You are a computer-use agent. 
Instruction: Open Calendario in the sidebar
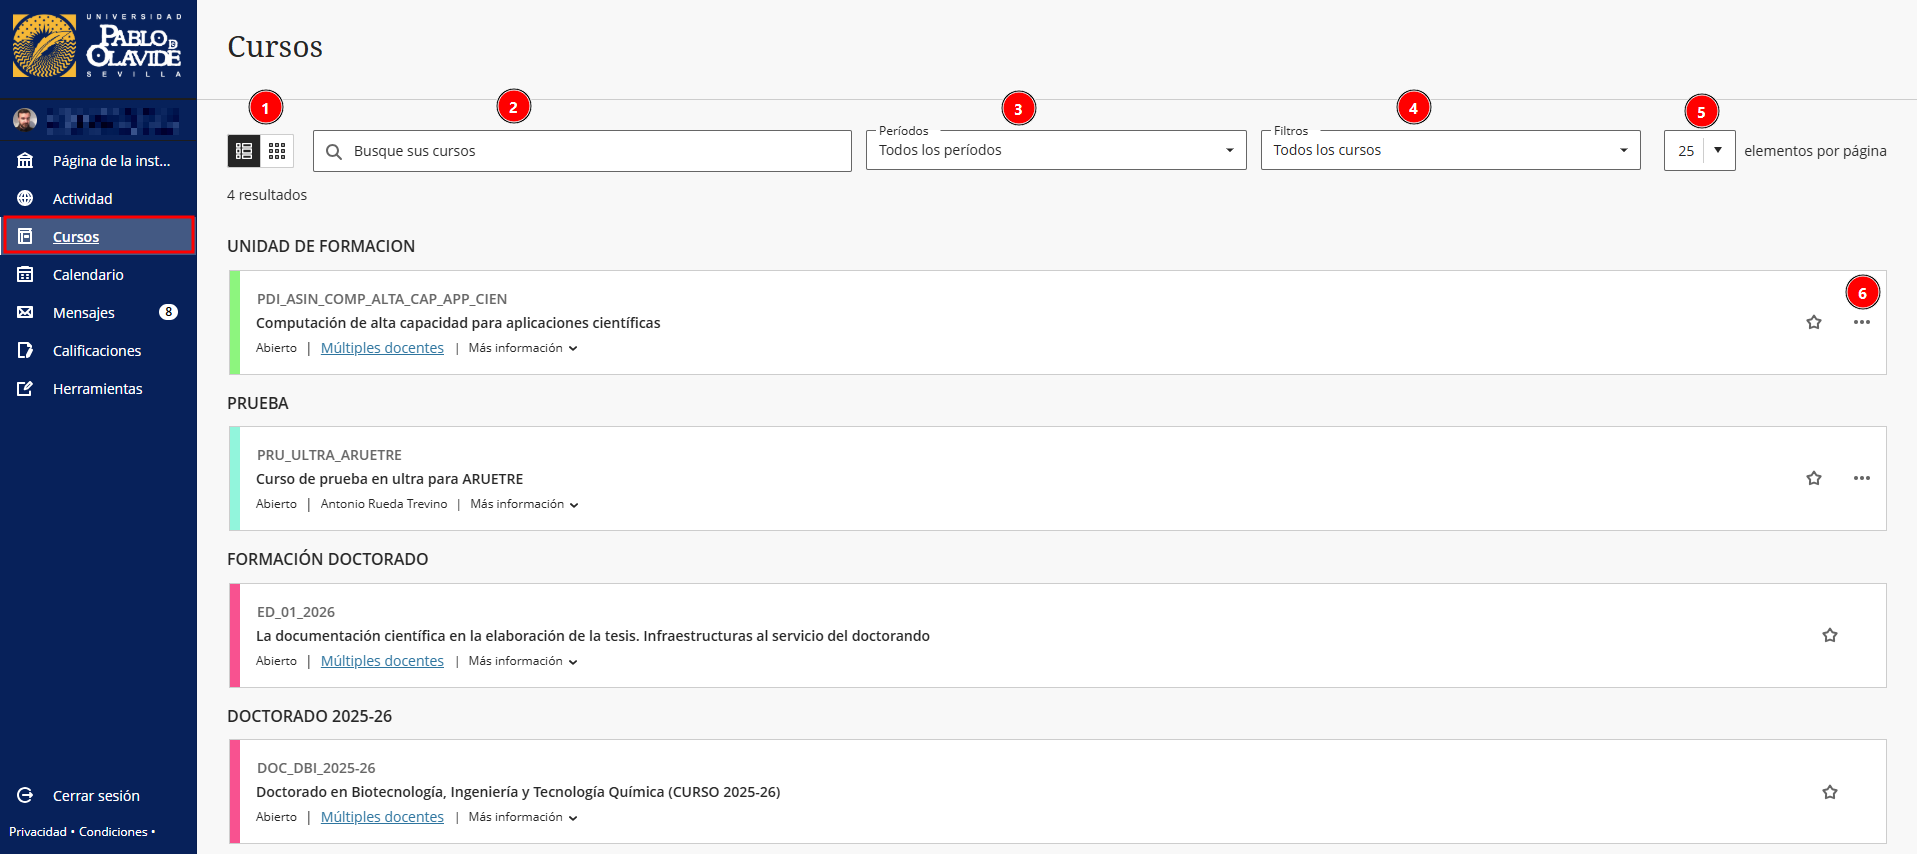(x=88, y=275)
